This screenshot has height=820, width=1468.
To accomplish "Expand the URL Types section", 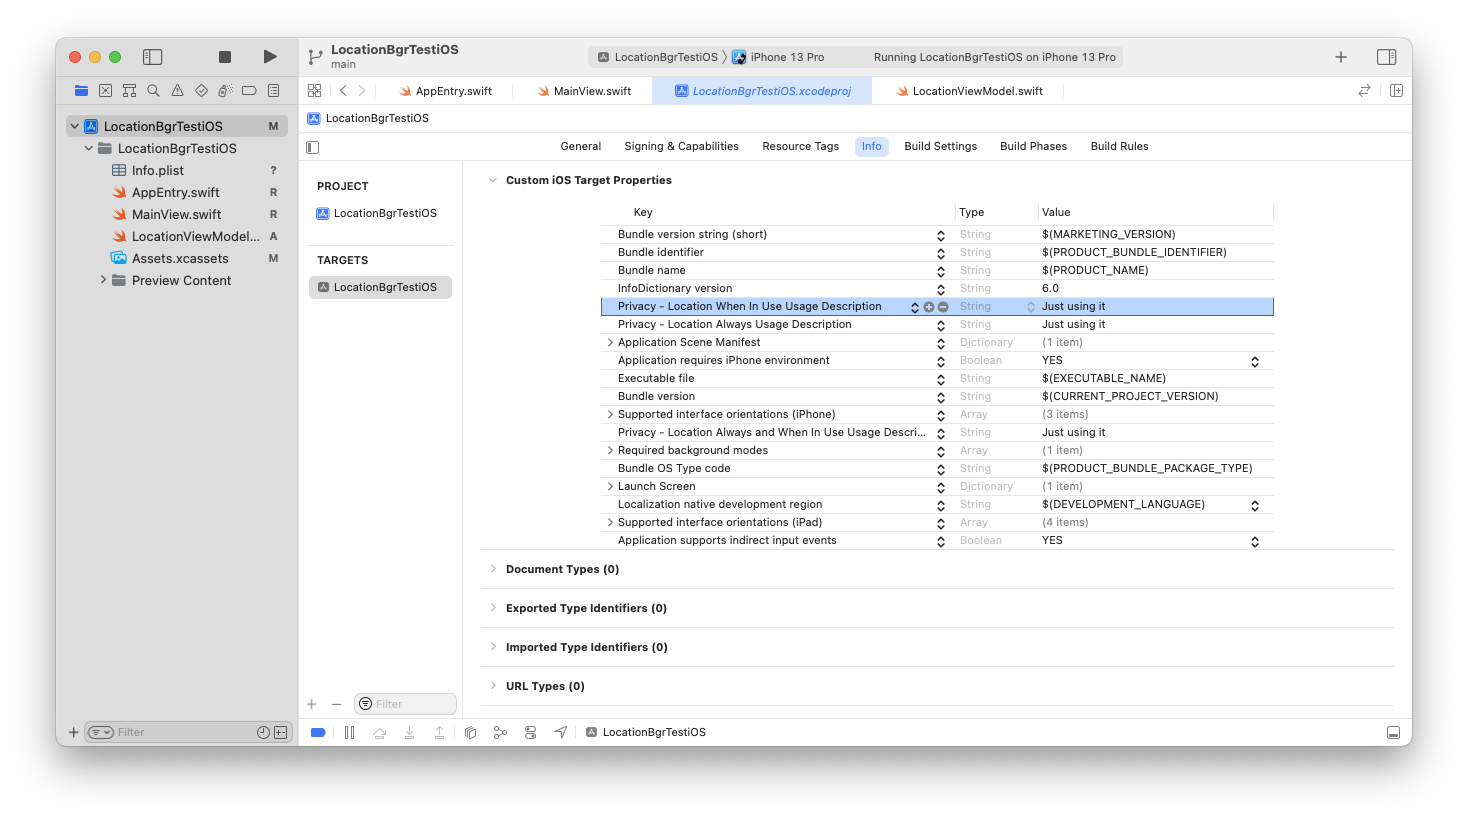I will (x=492, y=686).
